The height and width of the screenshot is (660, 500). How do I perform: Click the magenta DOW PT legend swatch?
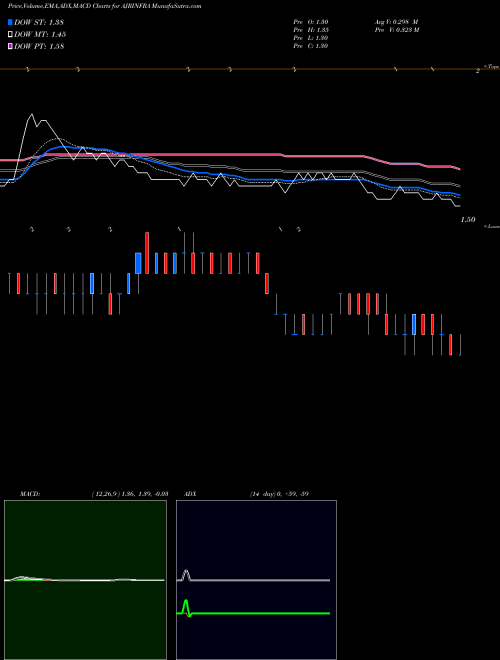click(x=11, y=46)
